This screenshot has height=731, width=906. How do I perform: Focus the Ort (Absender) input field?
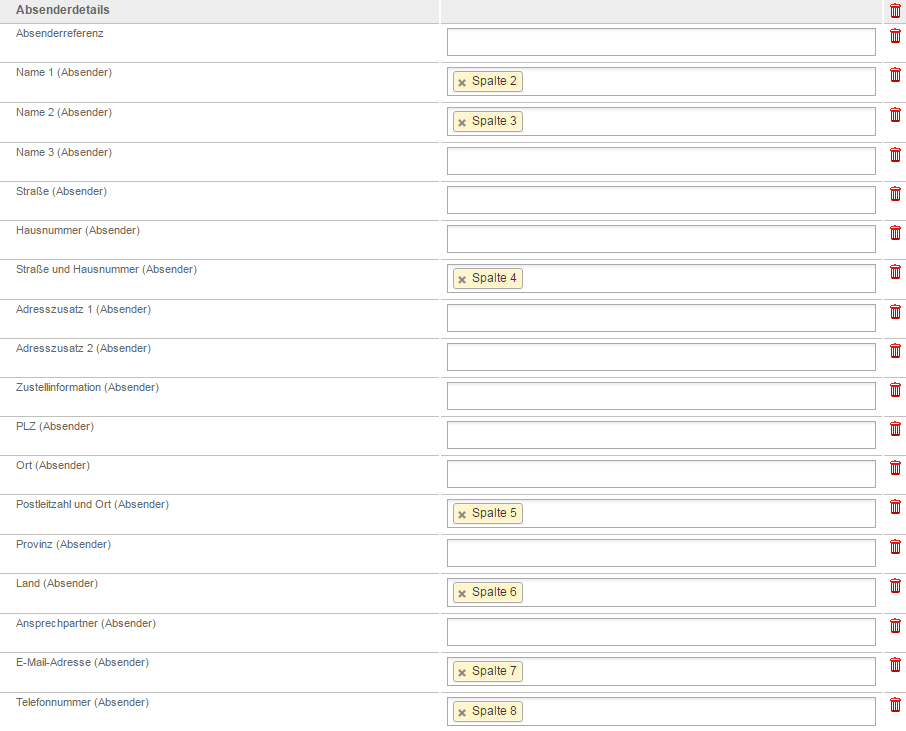click(x=661, y=474)
